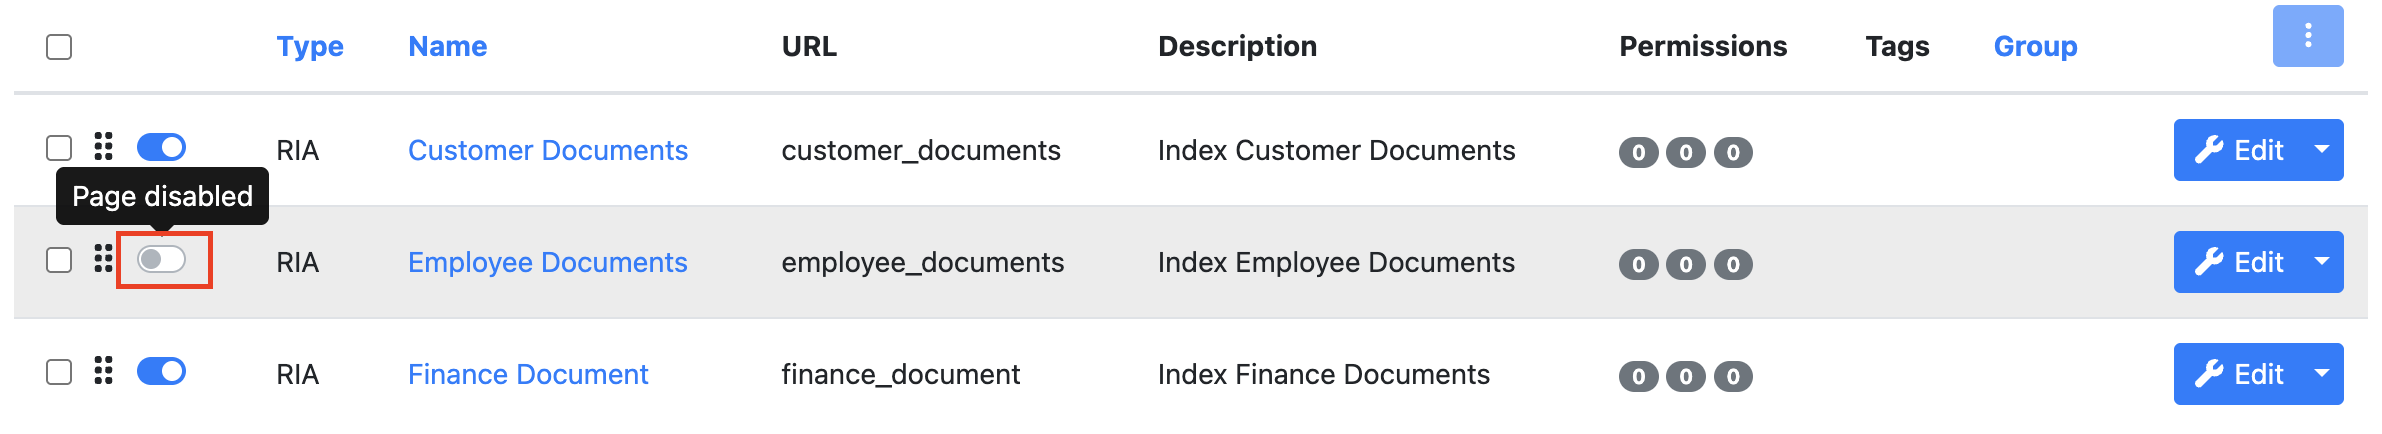Click the employee_documents URL cell

pos(923,262)
